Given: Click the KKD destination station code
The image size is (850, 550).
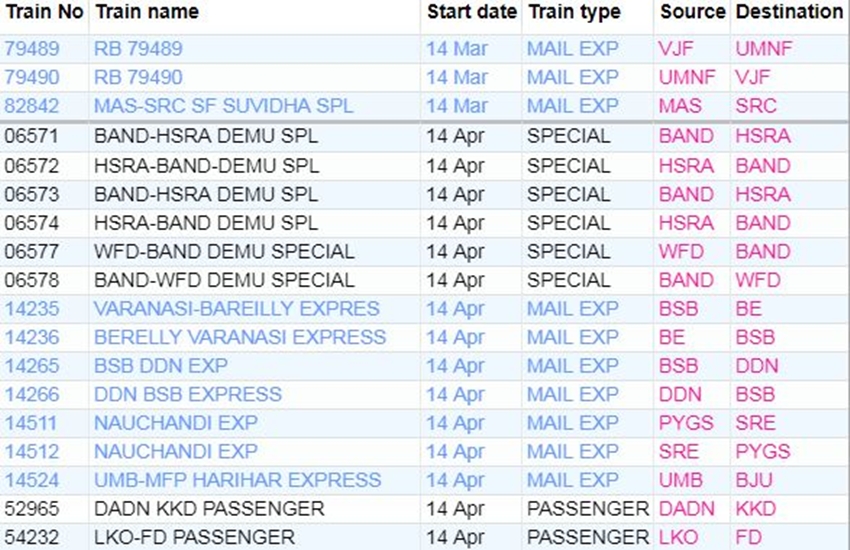Looking at the screenshot, I should click(x=756, y=509).
